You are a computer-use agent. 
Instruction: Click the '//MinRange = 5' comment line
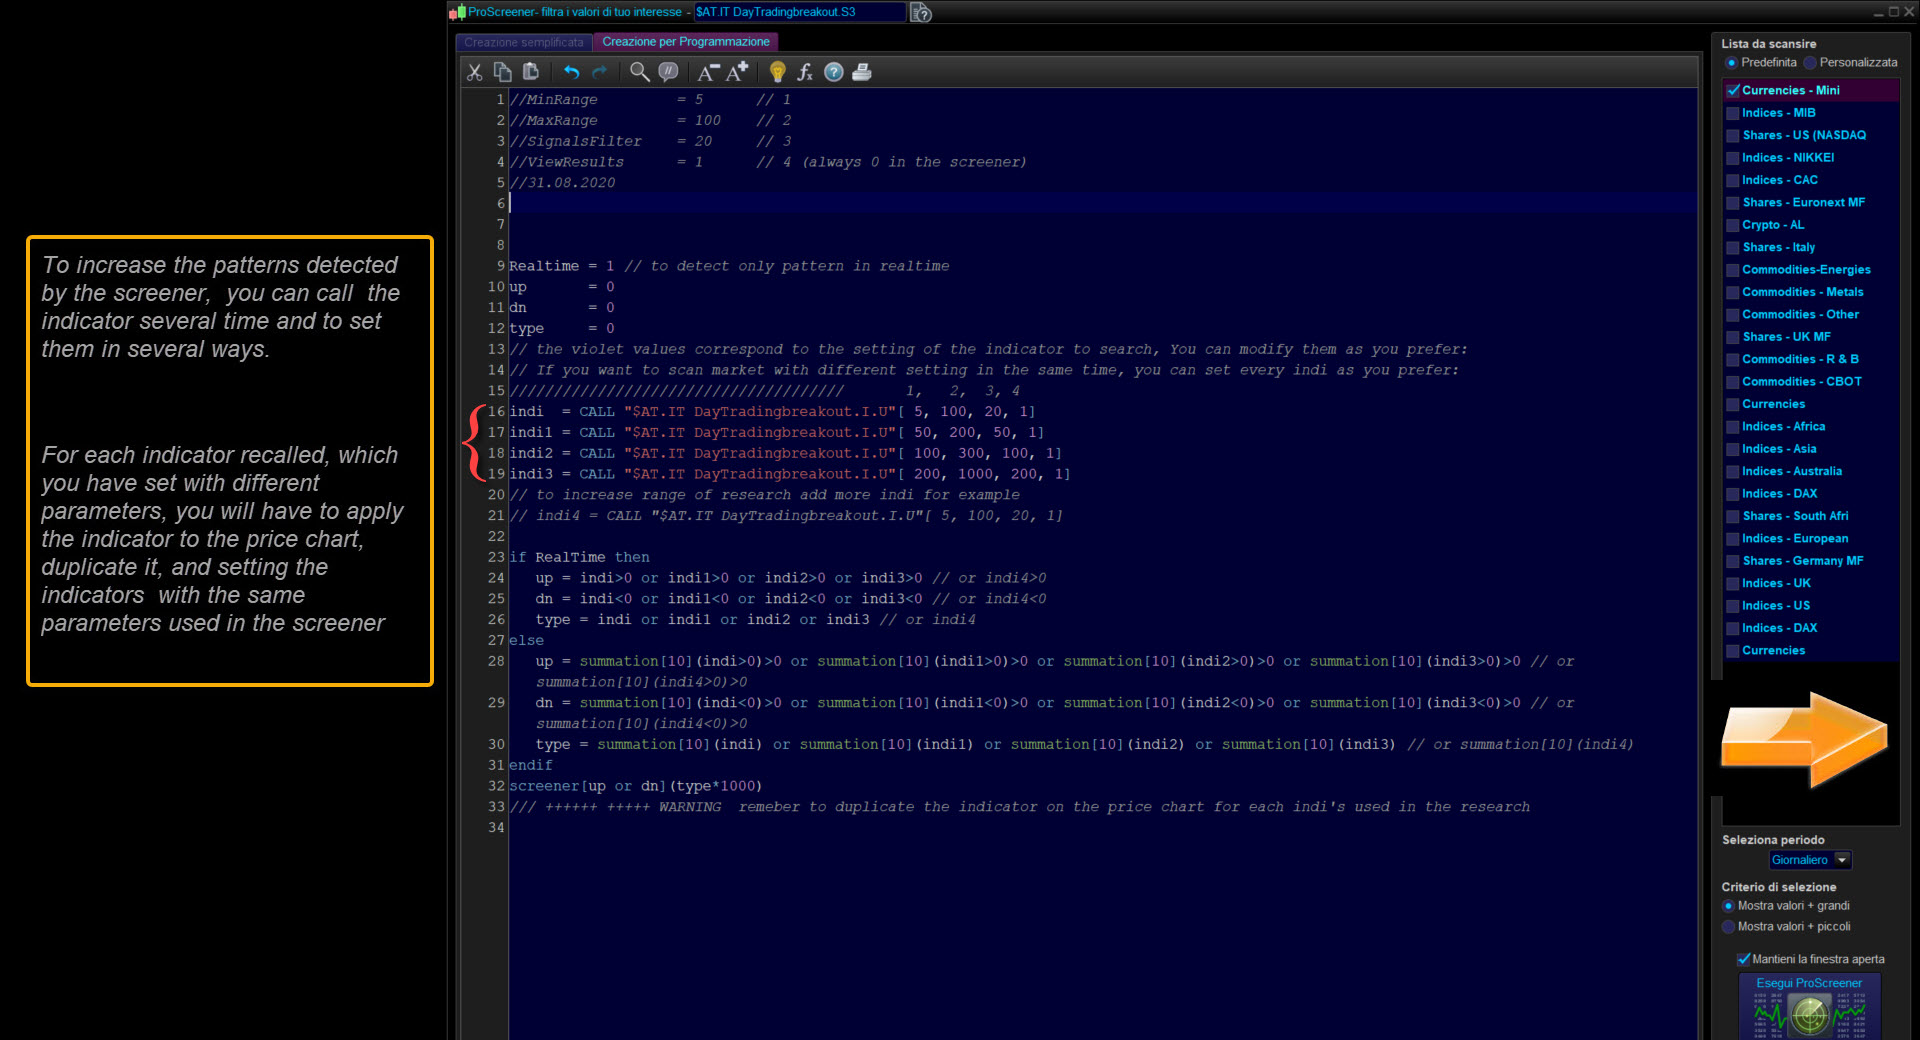(650, 100)
